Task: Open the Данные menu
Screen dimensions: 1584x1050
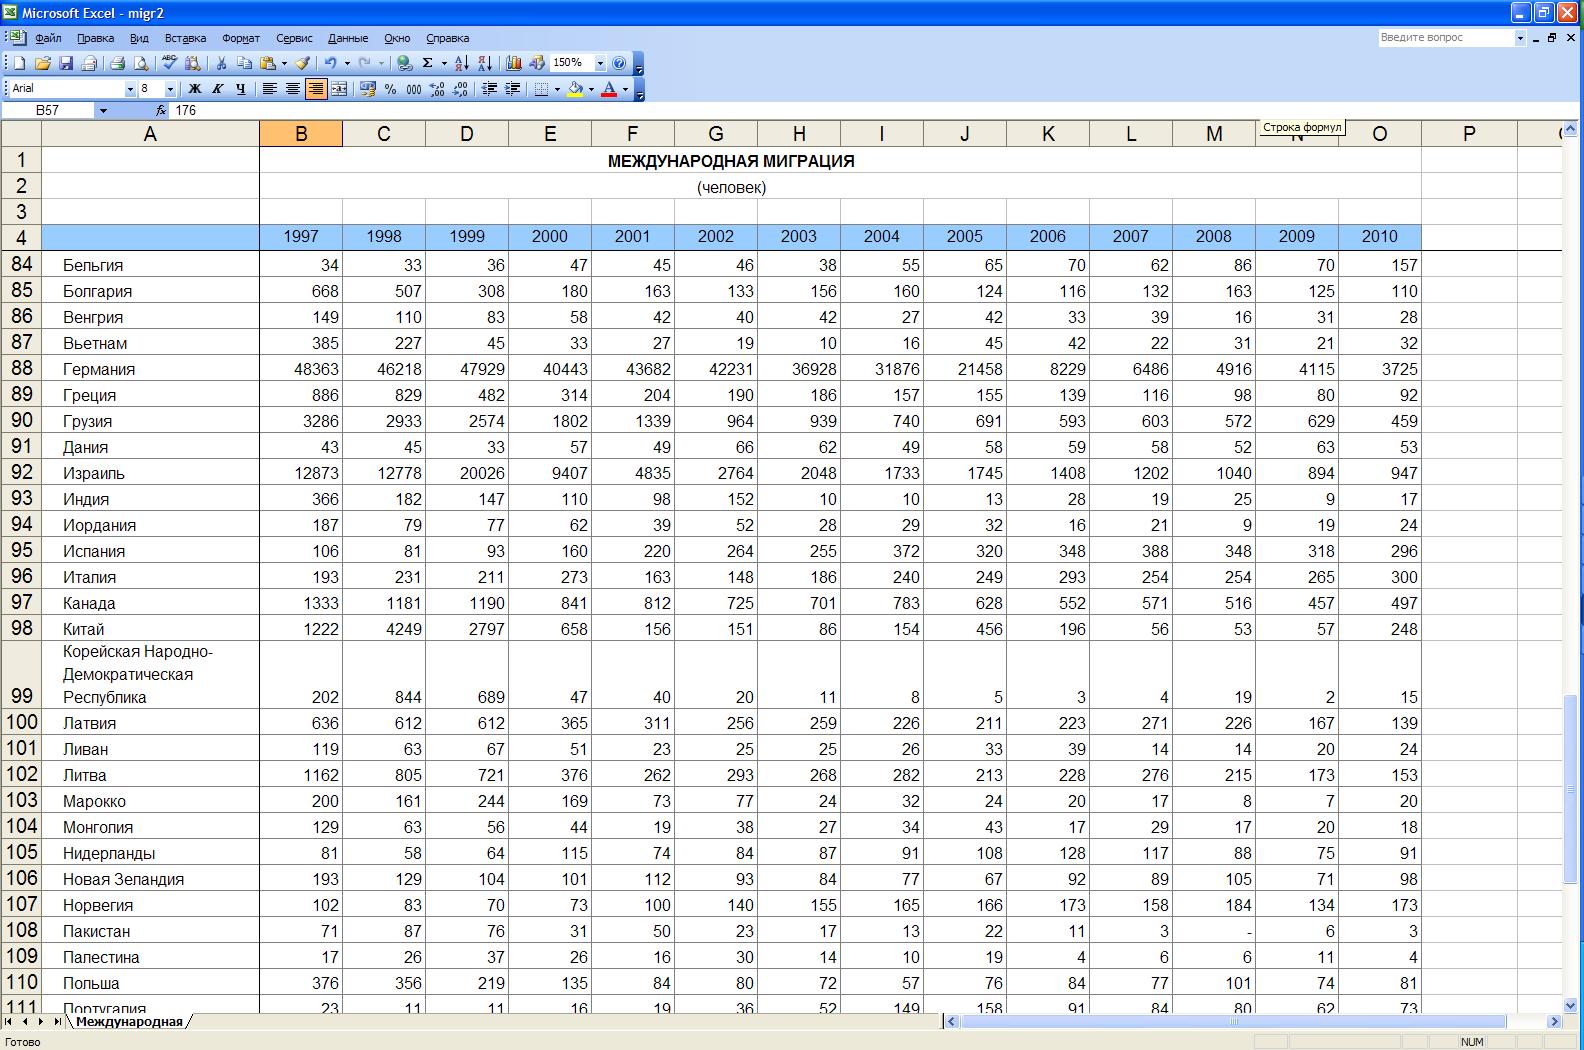Action: click(x=347, y=38)
